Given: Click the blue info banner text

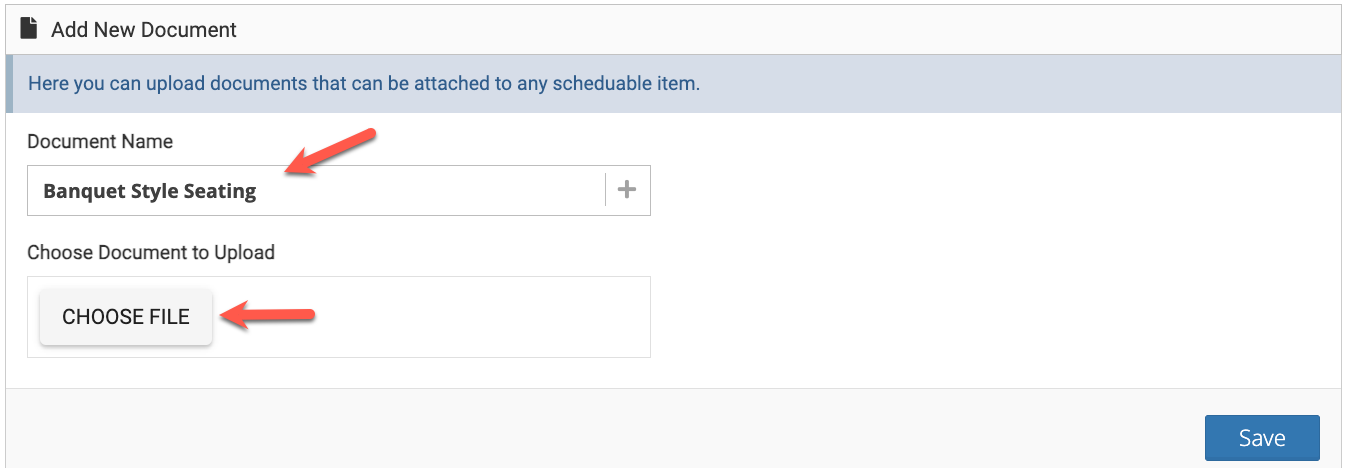Looking at the screenshot, I should (x=364, y=83).
